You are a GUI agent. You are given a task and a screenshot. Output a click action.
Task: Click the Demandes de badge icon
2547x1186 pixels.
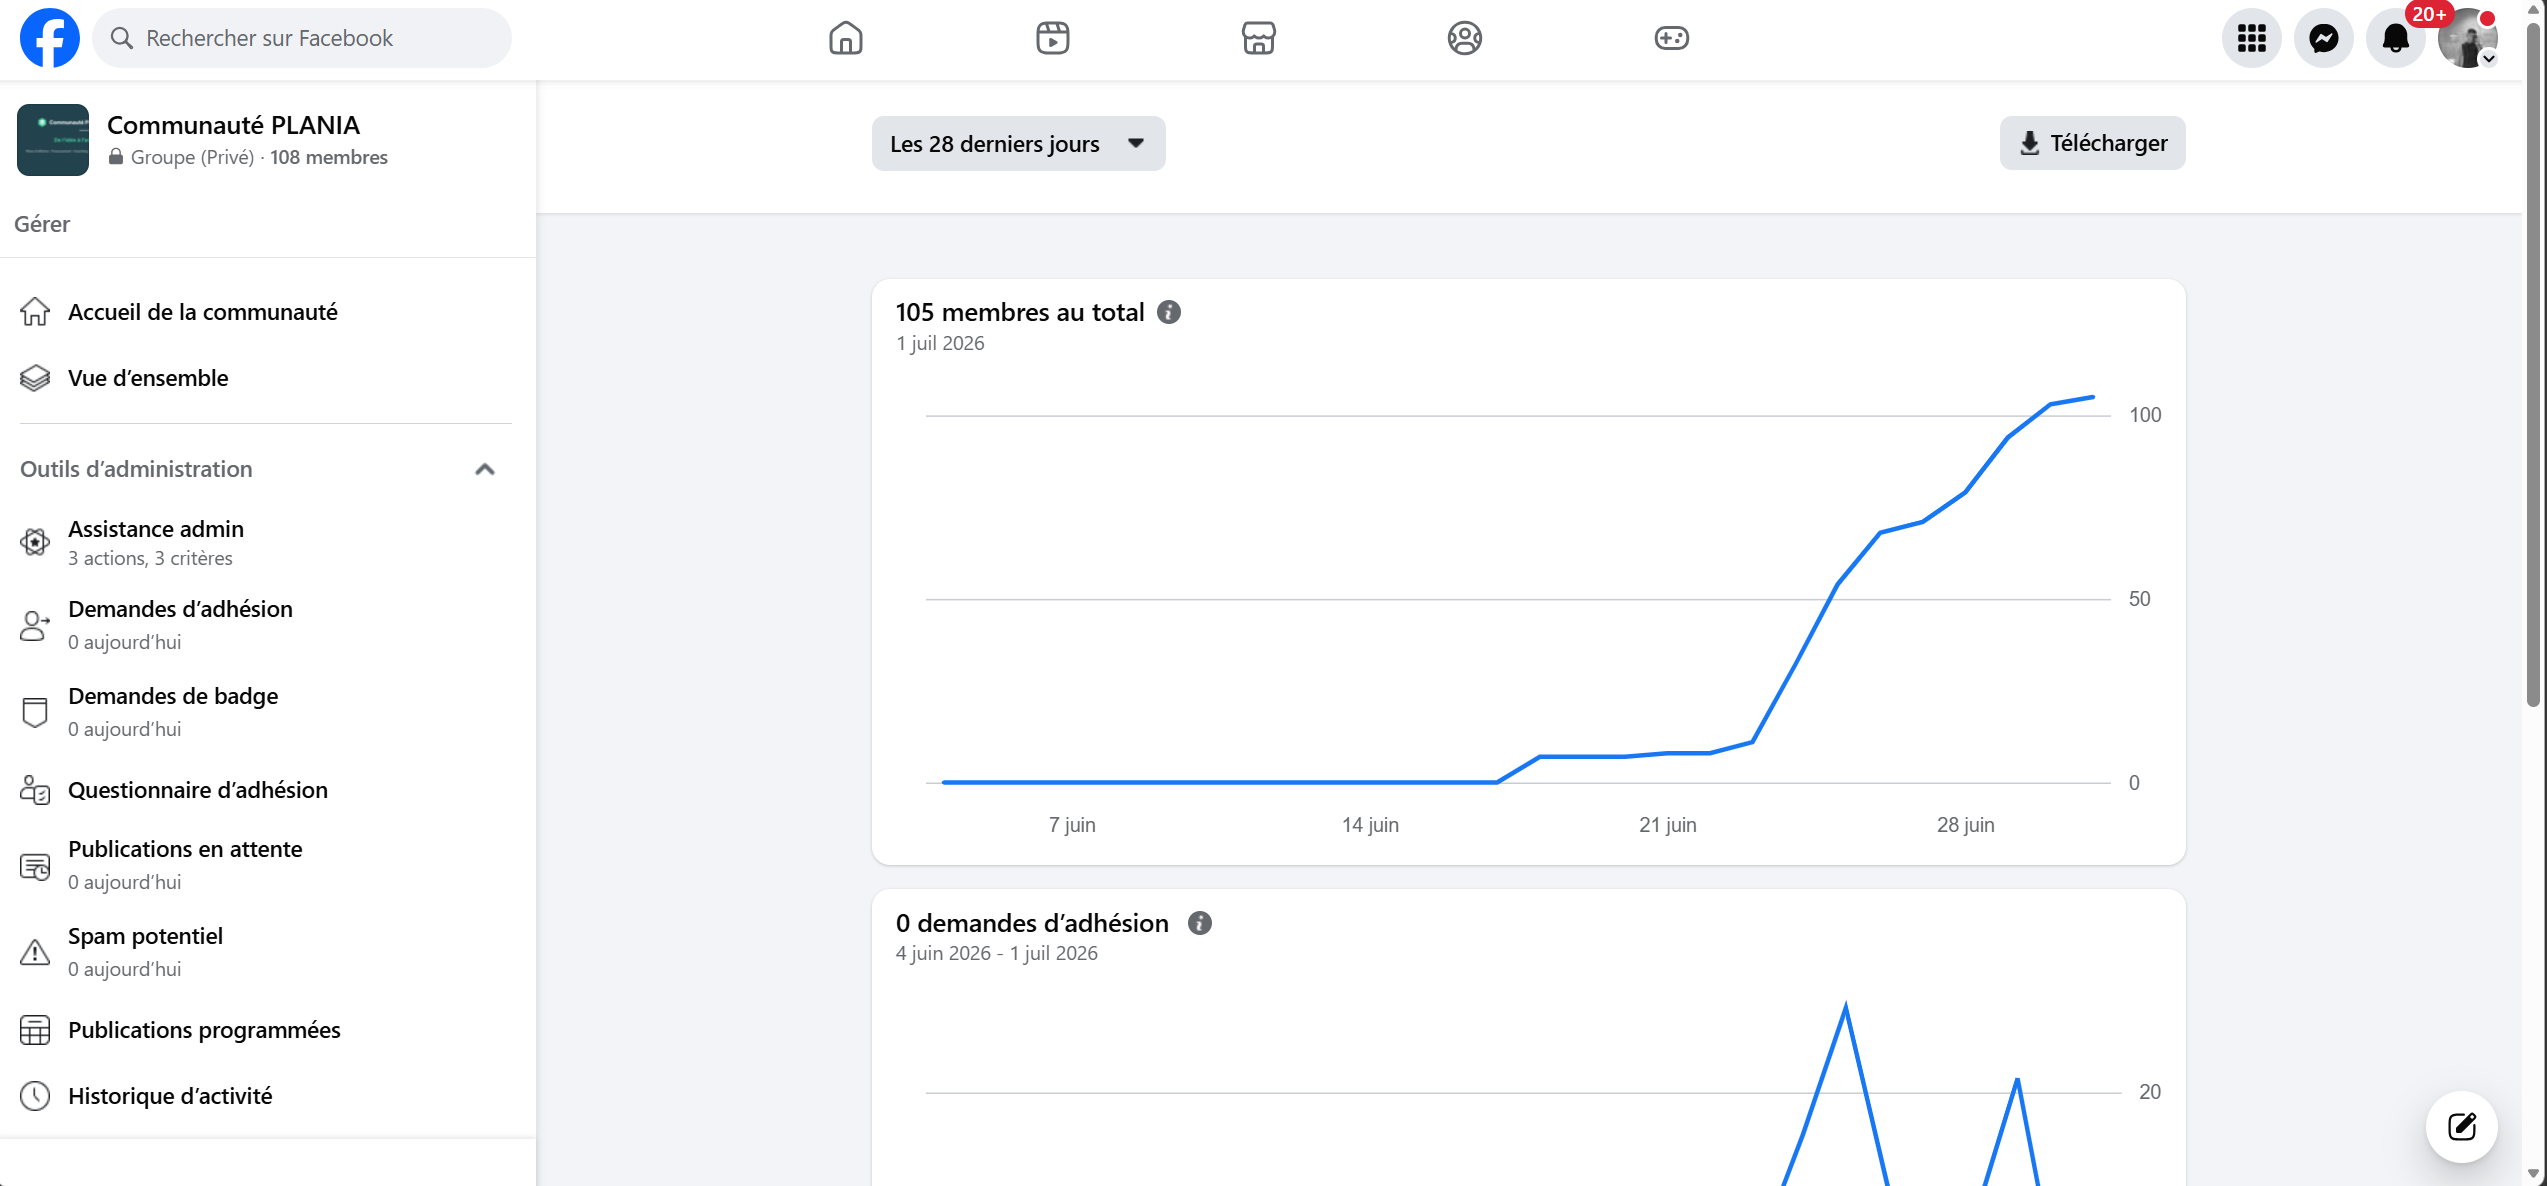[x=35, y=712]
